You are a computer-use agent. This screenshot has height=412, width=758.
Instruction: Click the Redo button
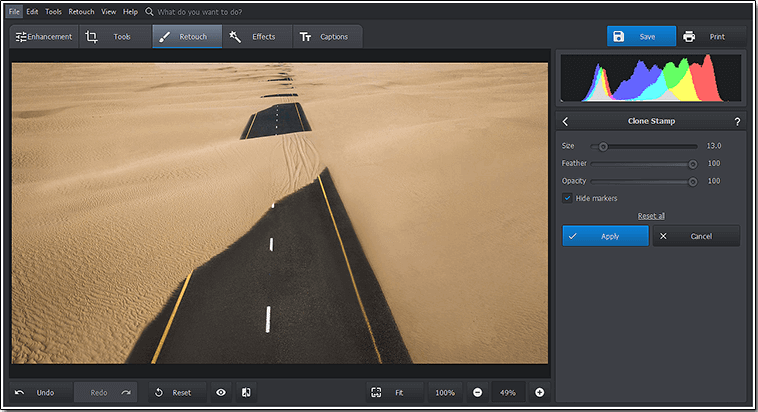[x=105, y=393]
